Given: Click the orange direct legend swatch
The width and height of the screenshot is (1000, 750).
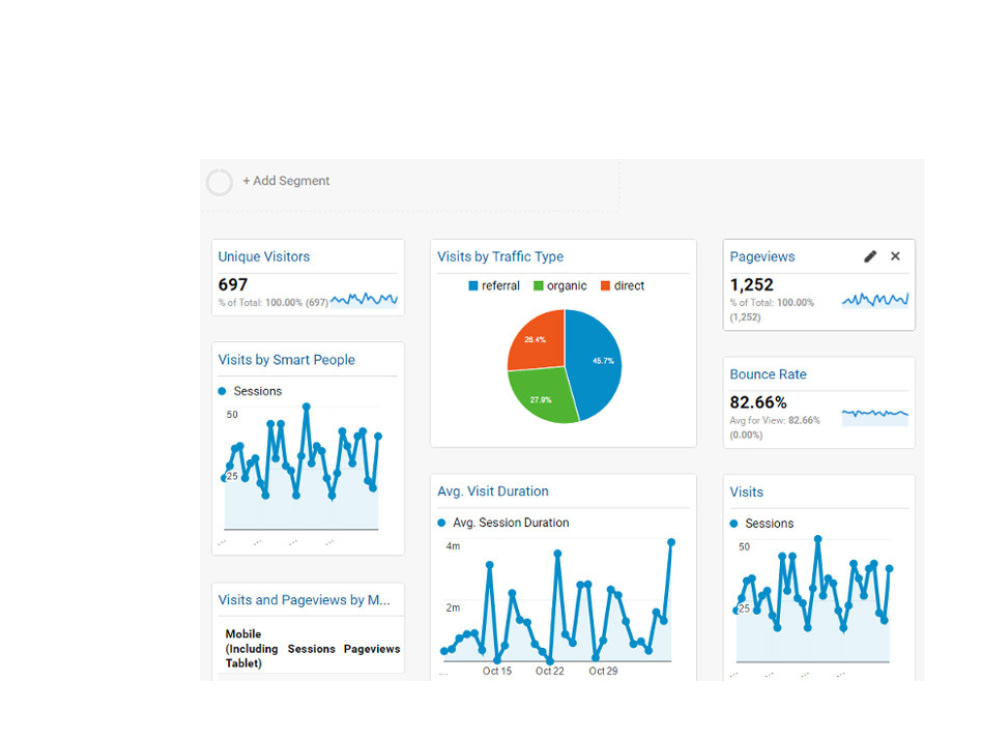Looking at the screenshot, I should point(606,285).
